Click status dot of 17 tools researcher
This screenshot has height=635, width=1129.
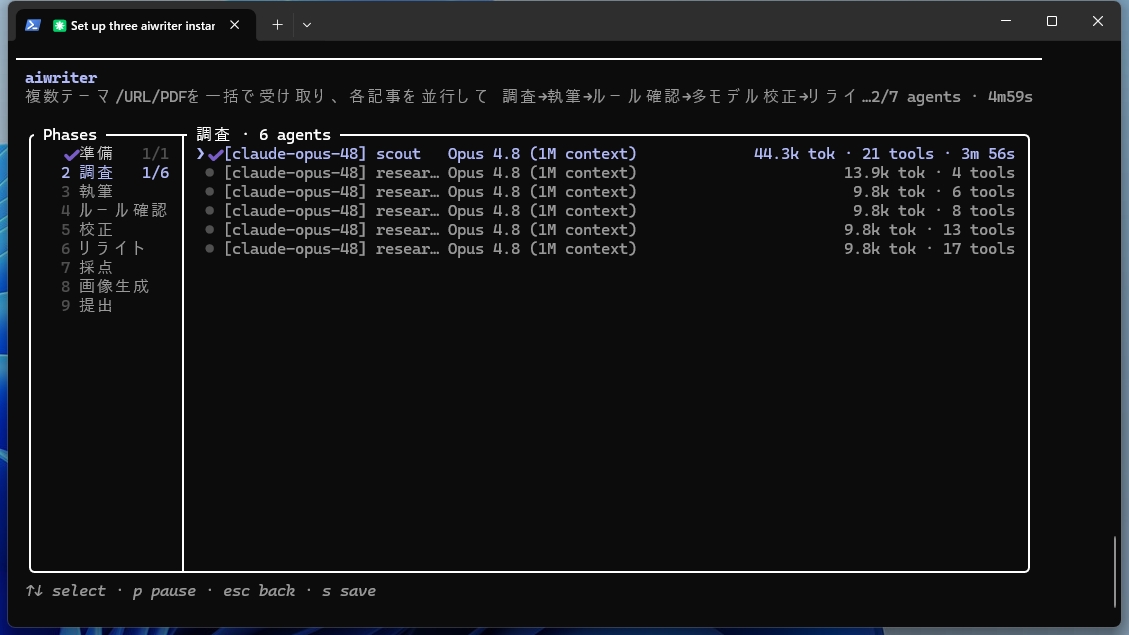(210, 248)
